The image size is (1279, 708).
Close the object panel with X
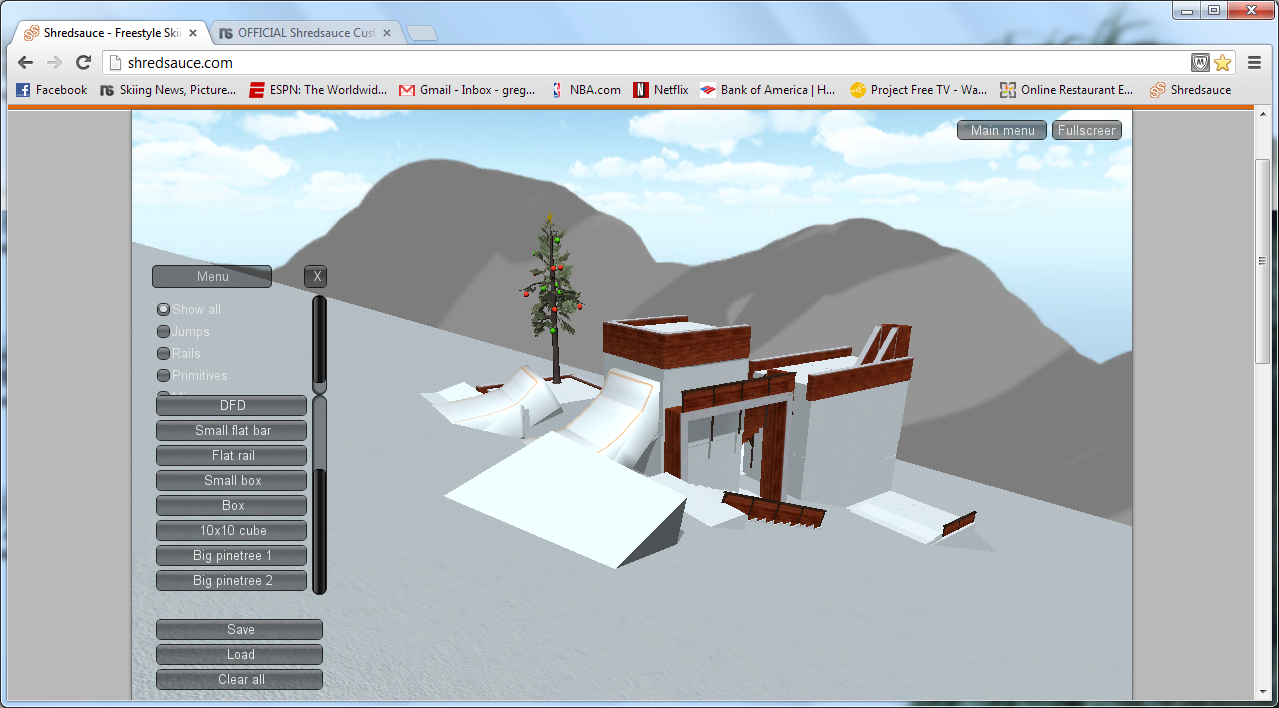[x=316, y=277]
